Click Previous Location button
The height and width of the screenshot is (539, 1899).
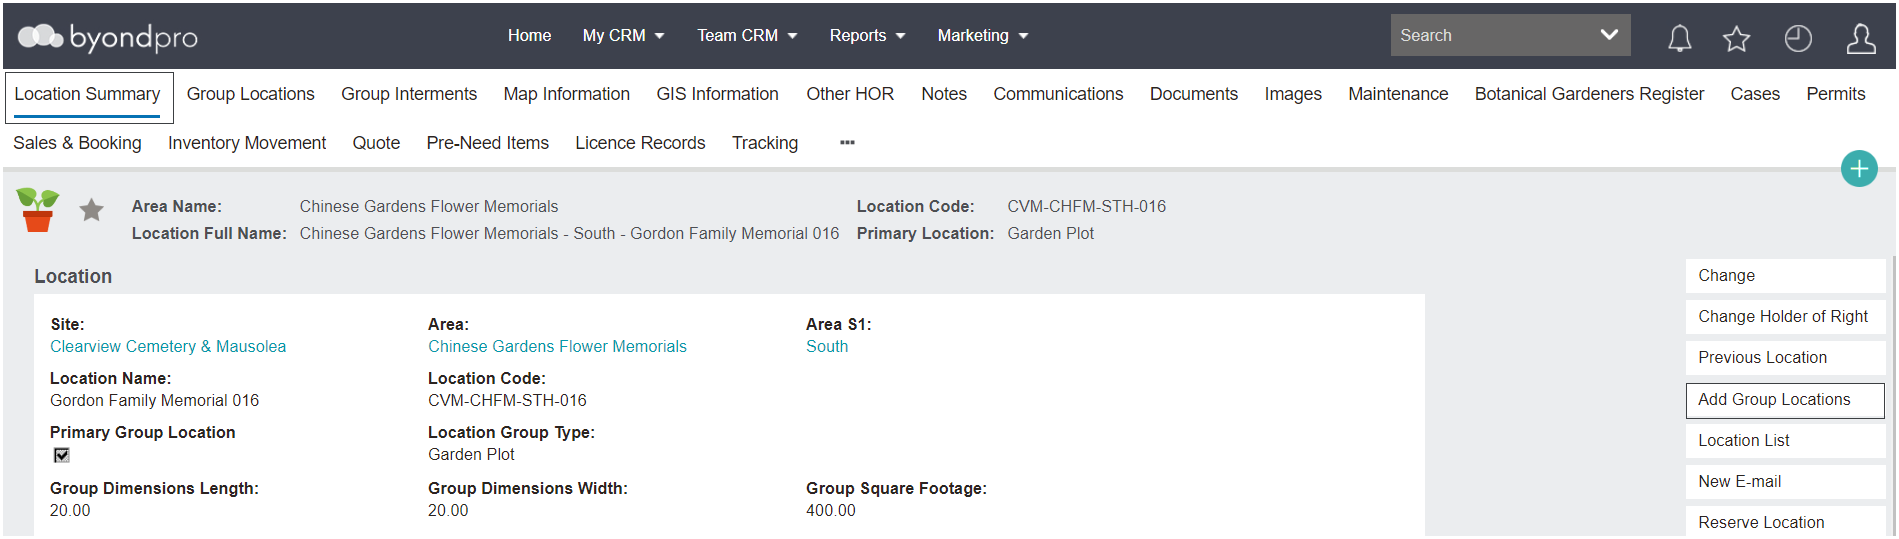coord(1785,358)
